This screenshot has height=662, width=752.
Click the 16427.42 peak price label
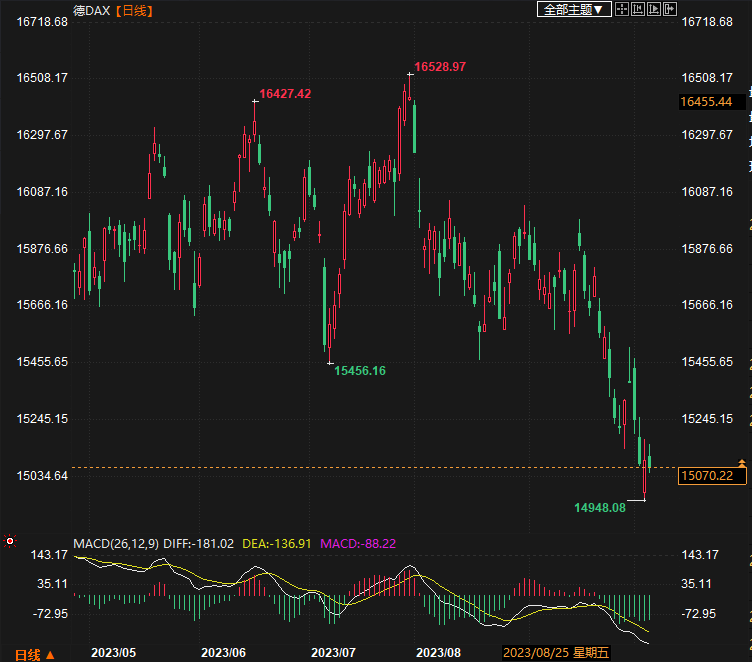point(285,93)
